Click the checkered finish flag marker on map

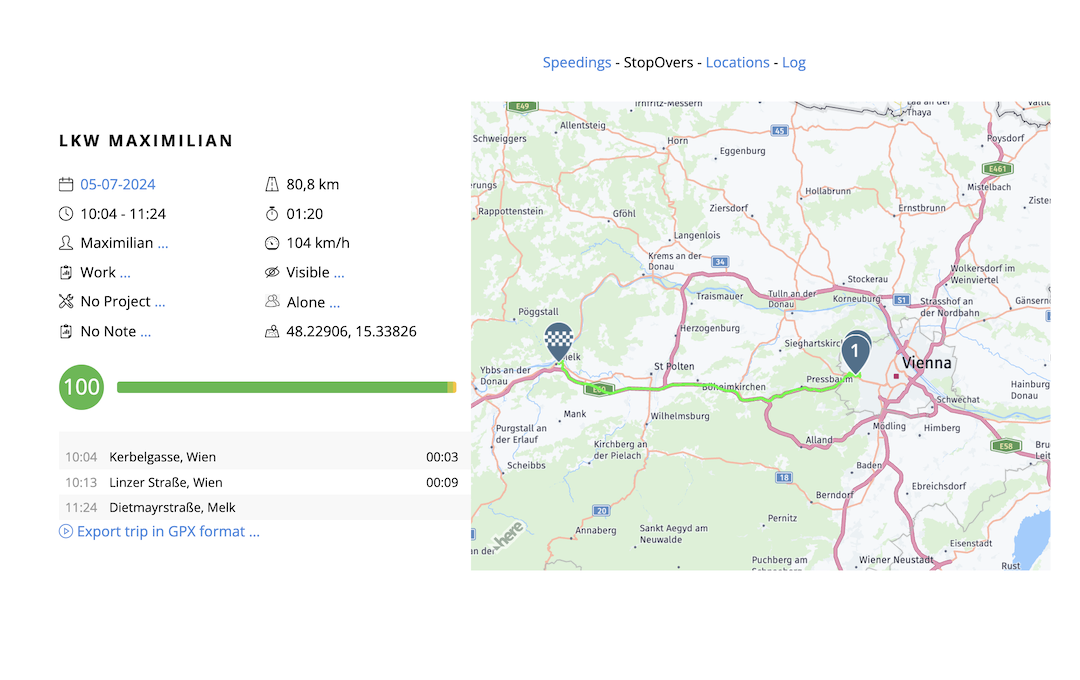[558, 340]
